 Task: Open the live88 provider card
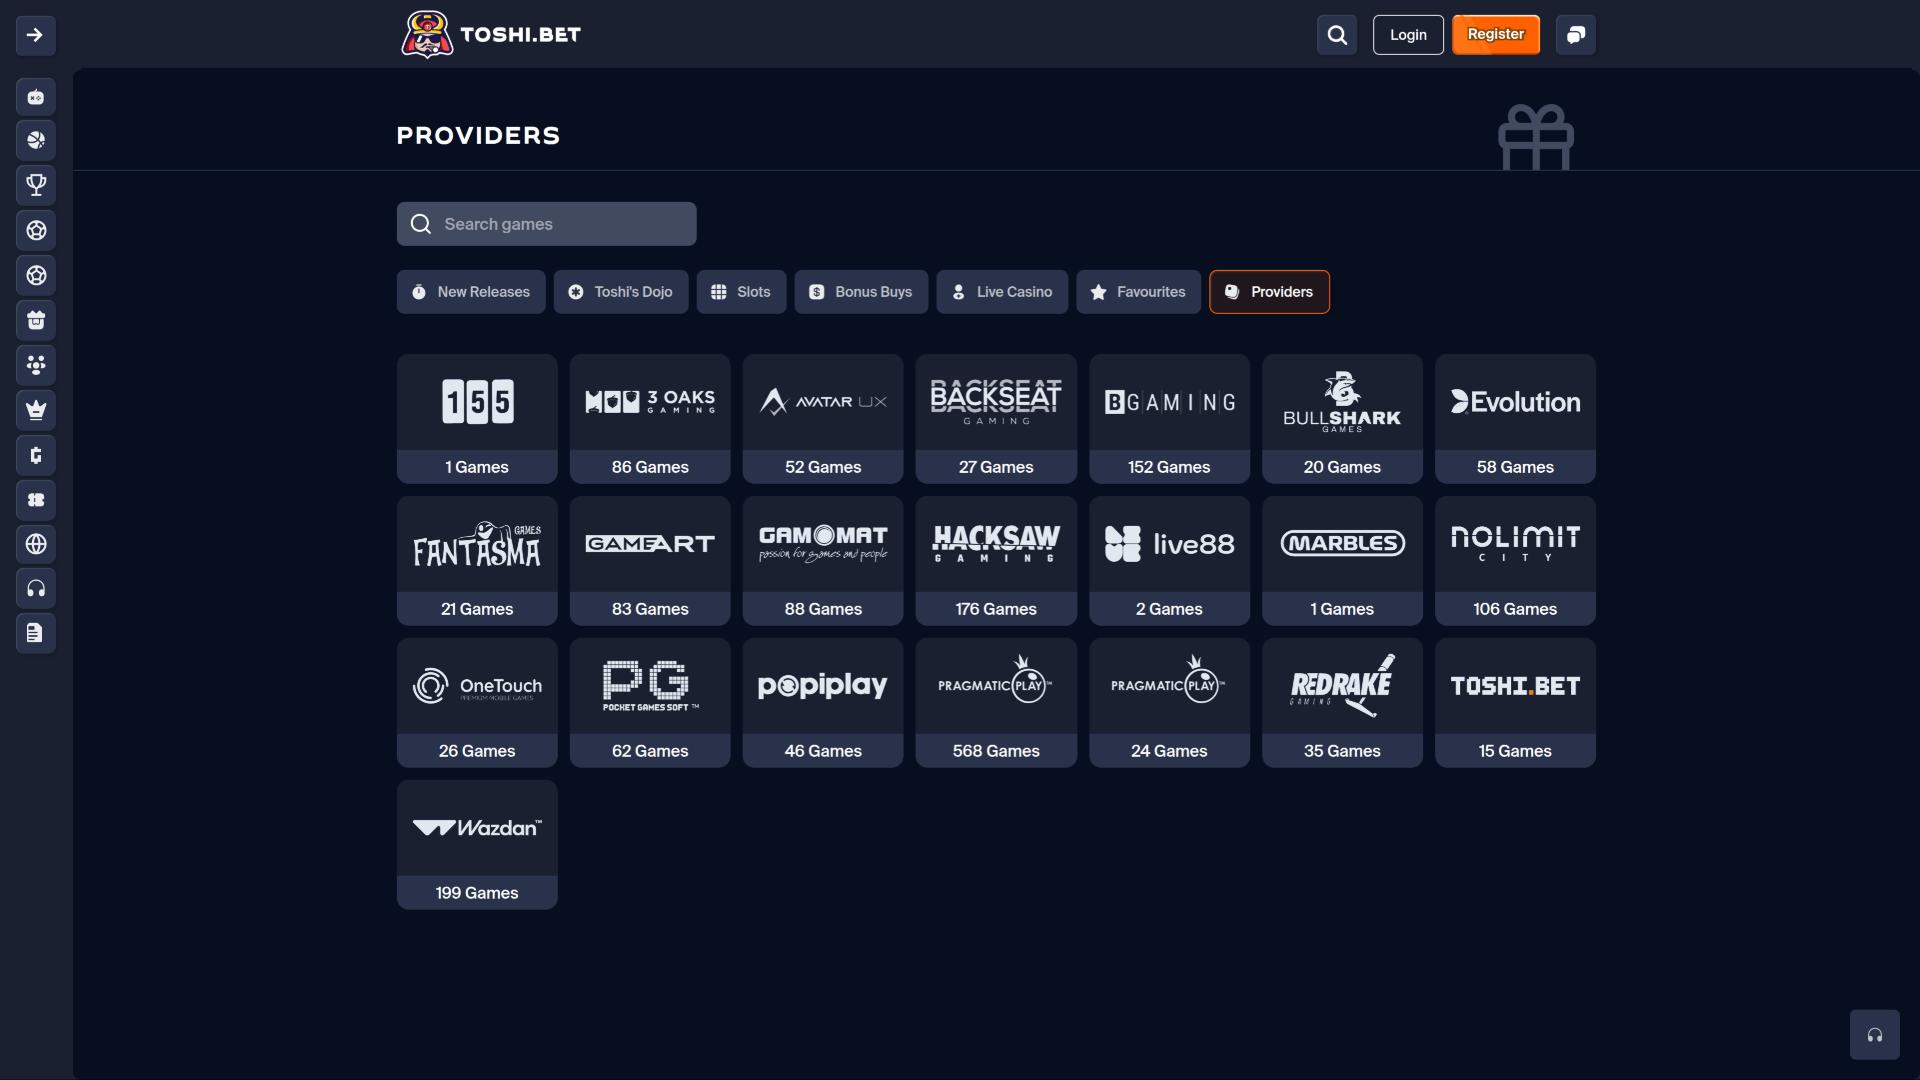click(x=1170, y=561)
